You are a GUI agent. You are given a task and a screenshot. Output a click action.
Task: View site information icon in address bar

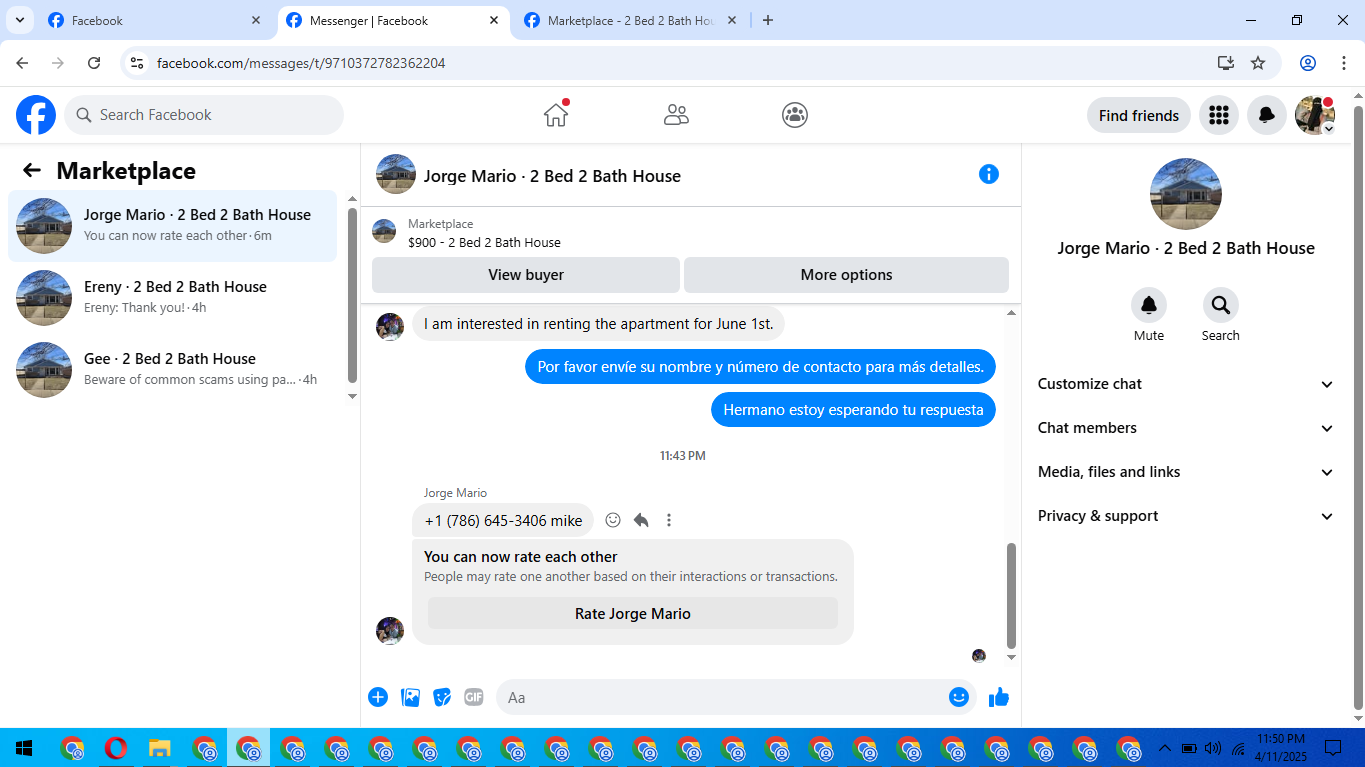pyautogui.click(x=138, y=63)
